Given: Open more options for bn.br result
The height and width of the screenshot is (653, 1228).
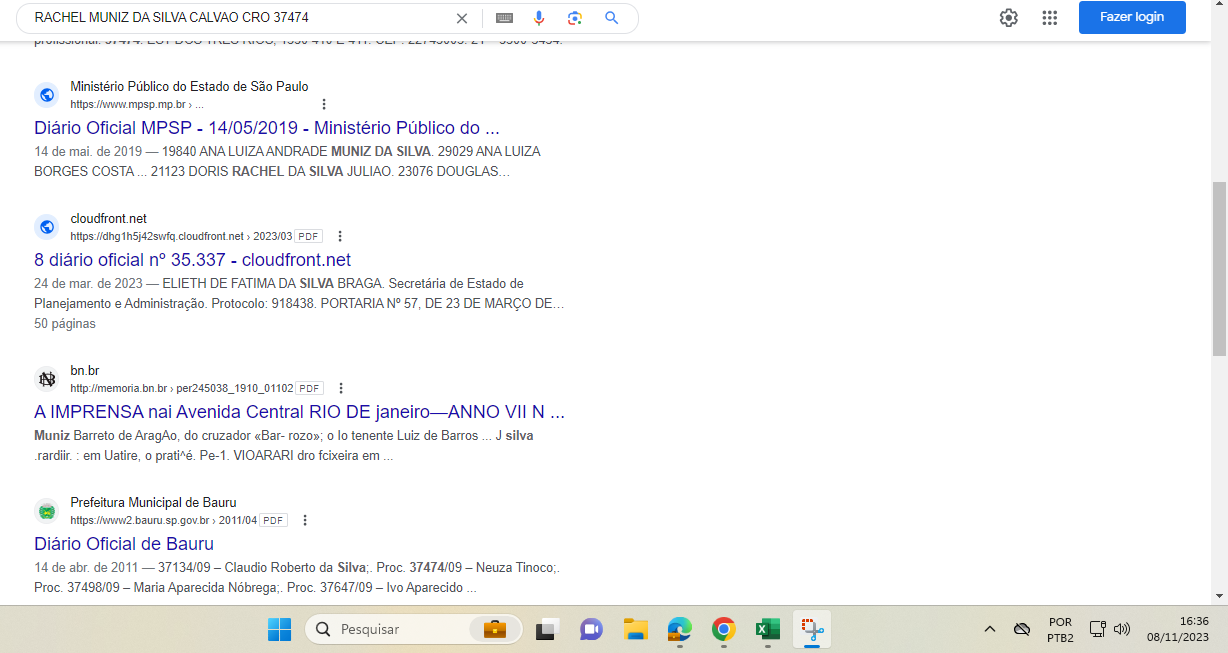Looking at the screenshot, I should 341,388.
